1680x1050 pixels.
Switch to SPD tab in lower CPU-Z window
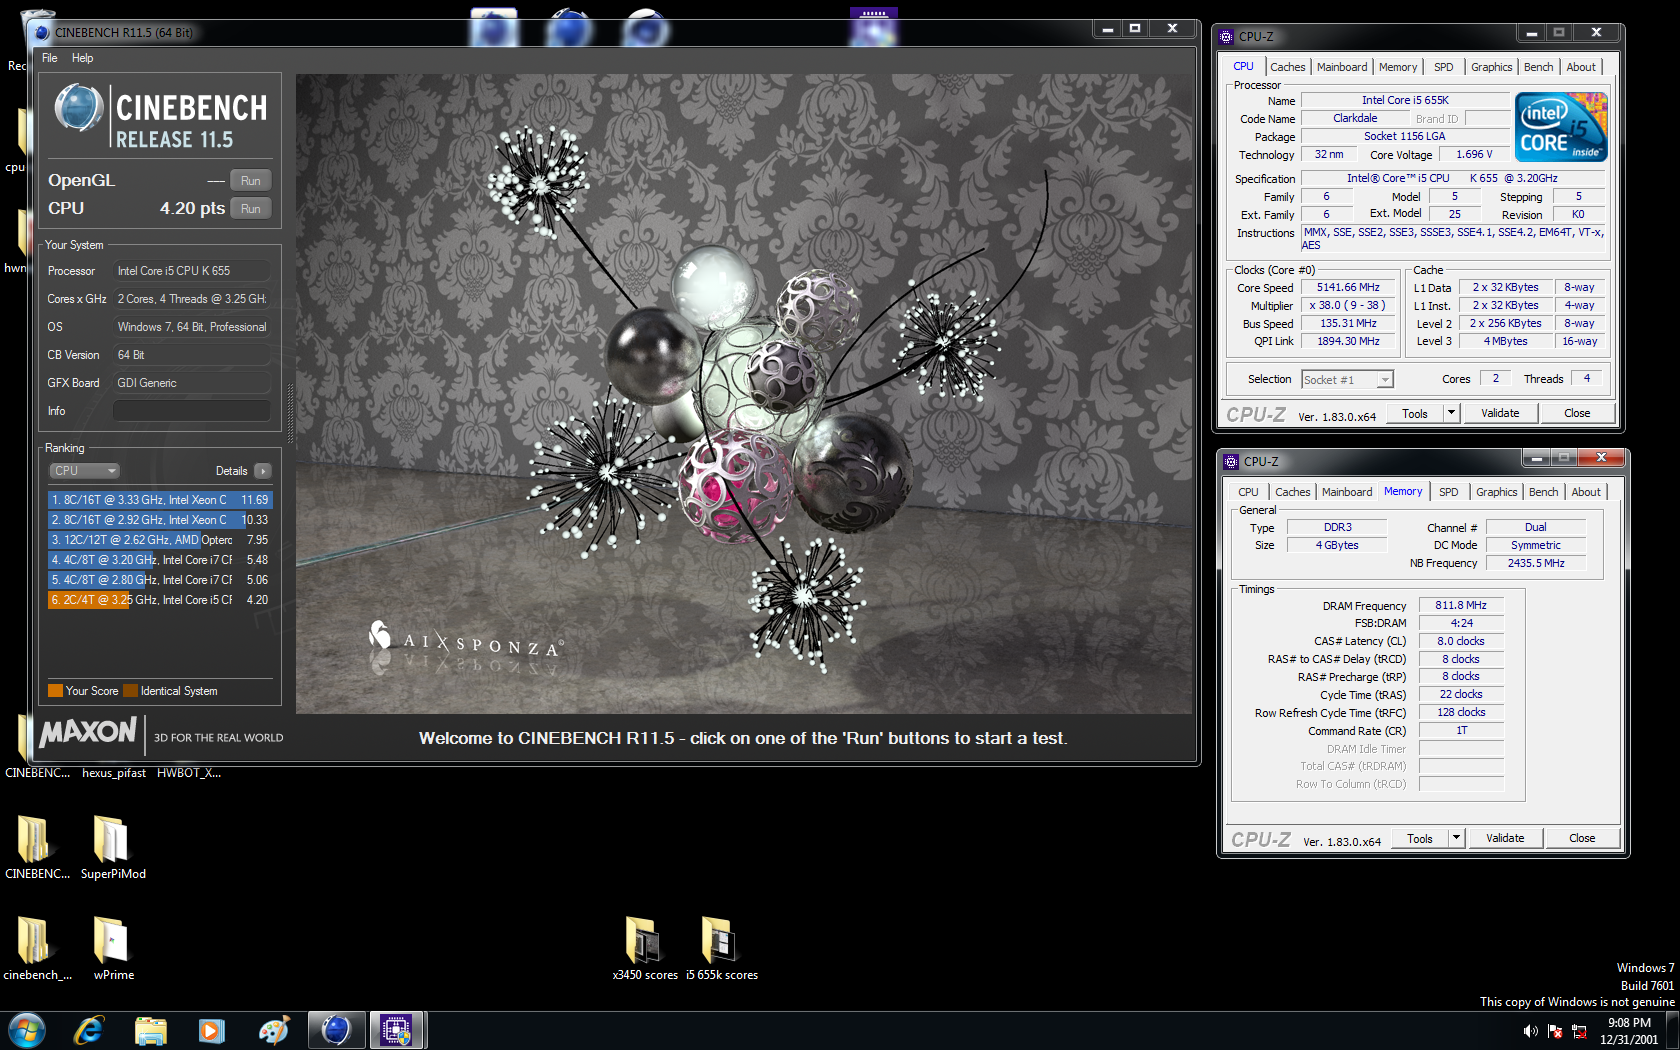1449,492
